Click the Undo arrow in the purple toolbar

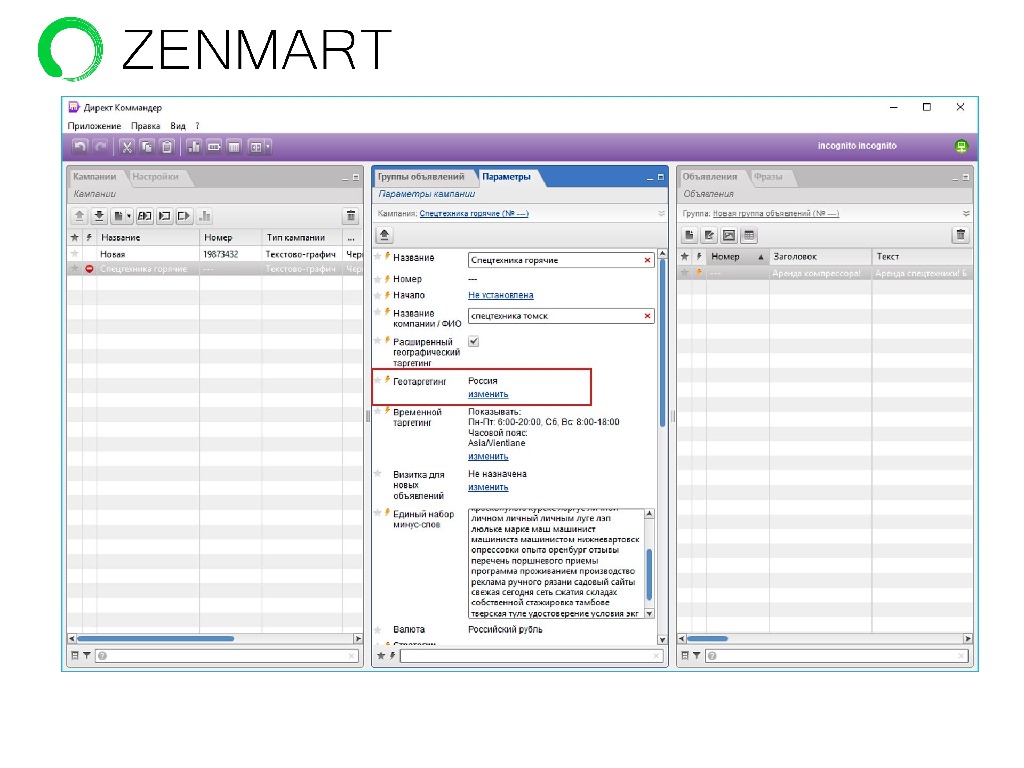point(80,147)
